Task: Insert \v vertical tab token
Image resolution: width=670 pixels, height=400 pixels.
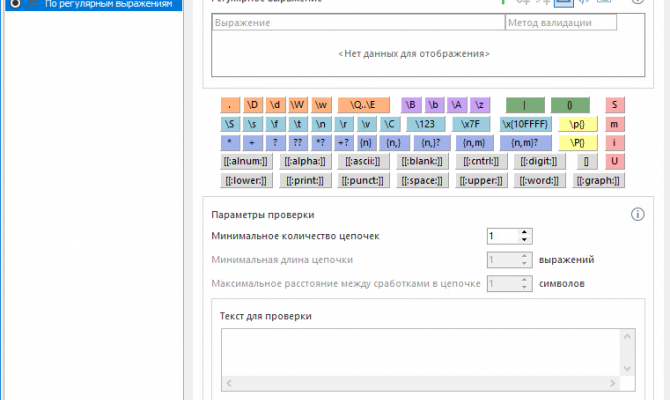Action: coord(366,124)
